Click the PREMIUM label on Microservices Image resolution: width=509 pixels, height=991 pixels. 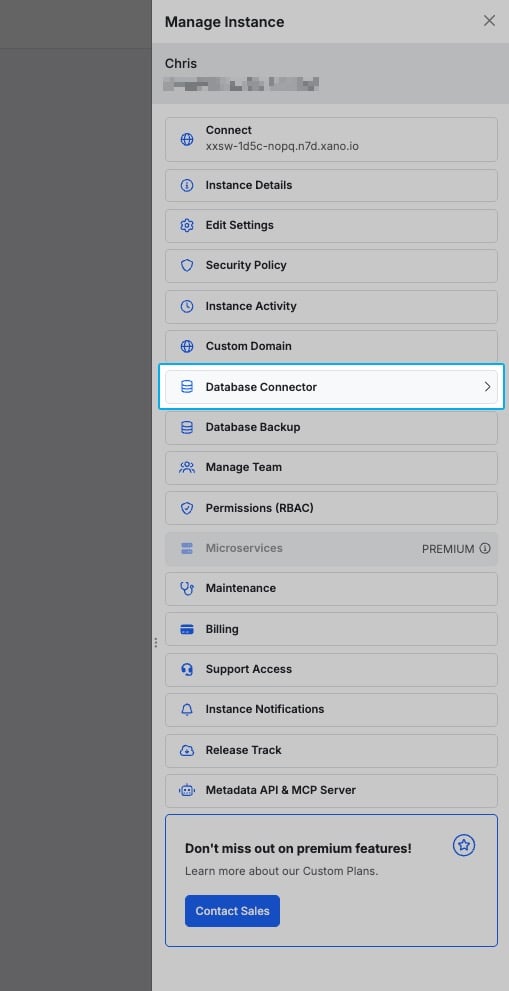(x=448, y=549)
